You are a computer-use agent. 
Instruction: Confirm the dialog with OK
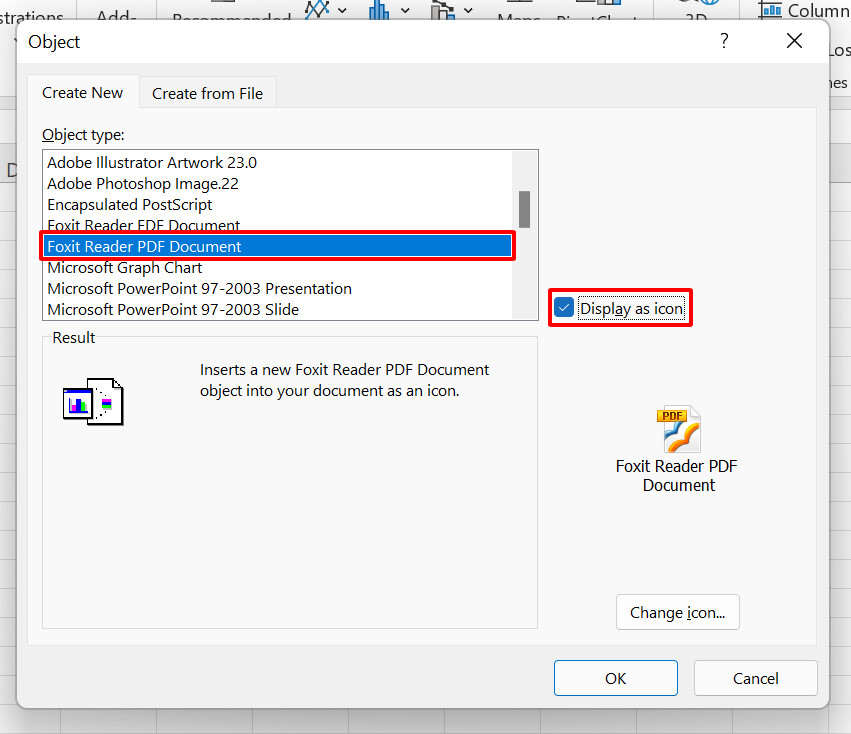tap(615, 678)
